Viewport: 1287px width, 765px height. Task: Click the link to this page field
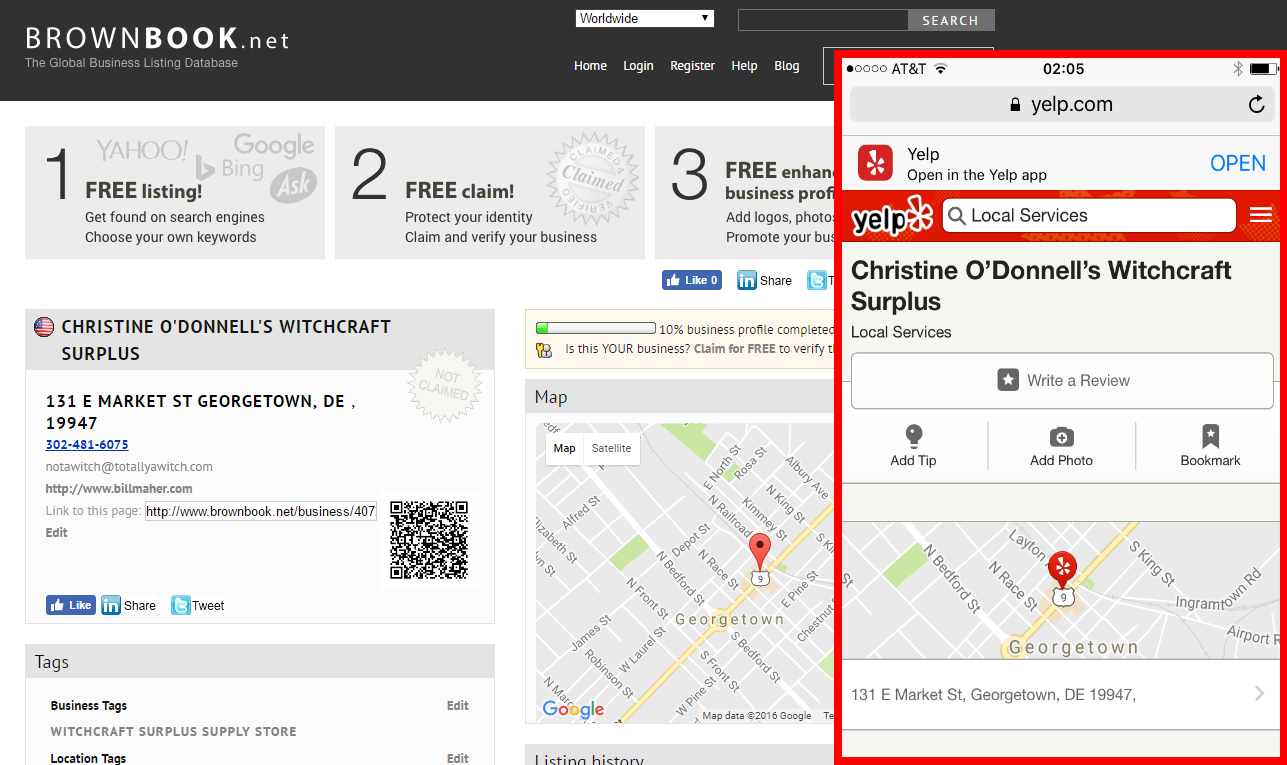(x=261, y=511)
